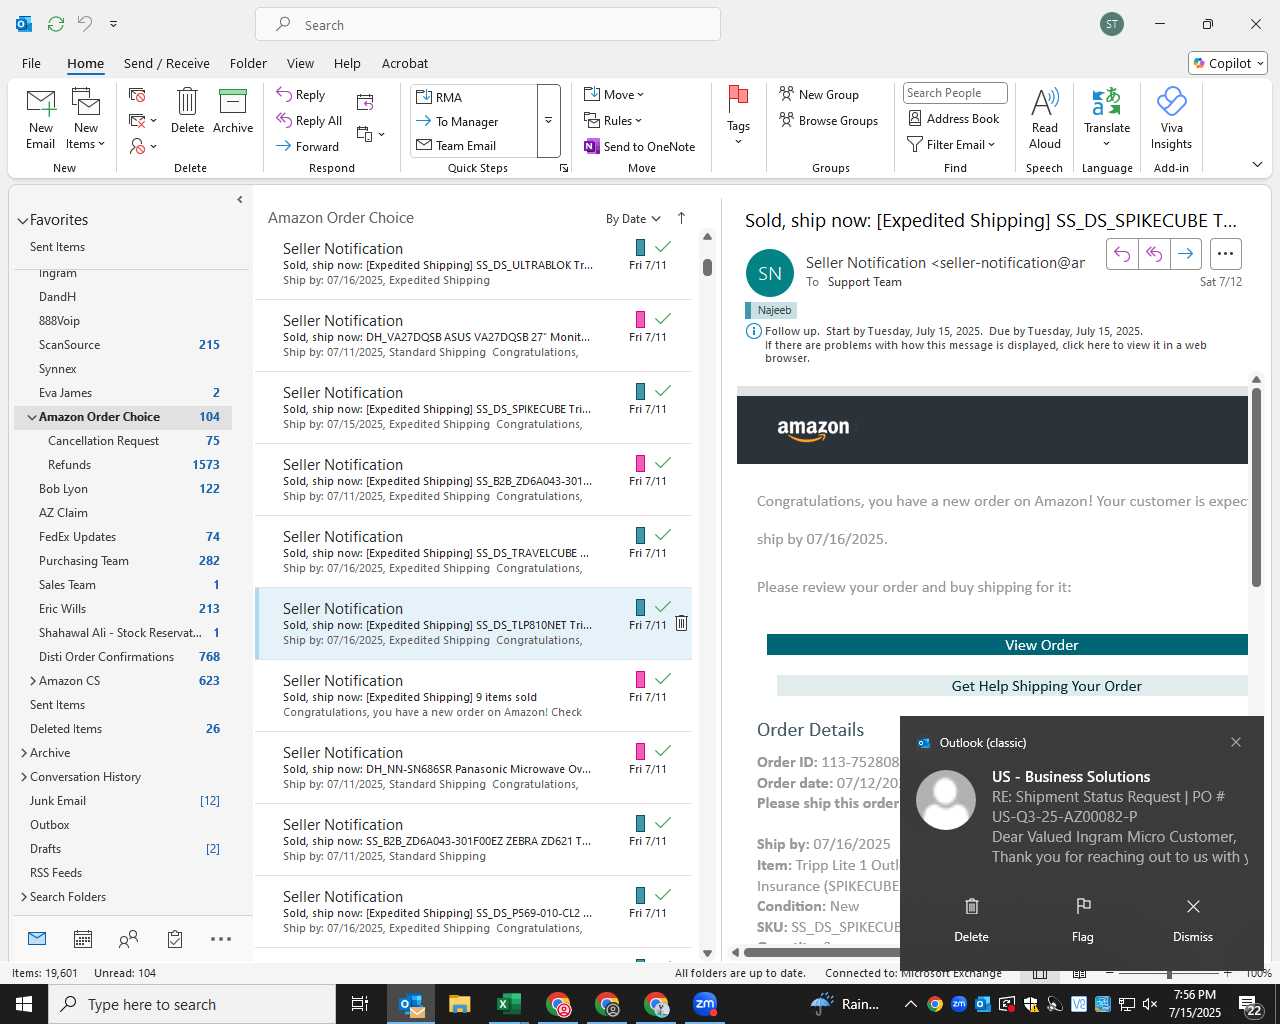Click Browse Groups
This screenshot has height=1024, width=1280.
point(829,120)
